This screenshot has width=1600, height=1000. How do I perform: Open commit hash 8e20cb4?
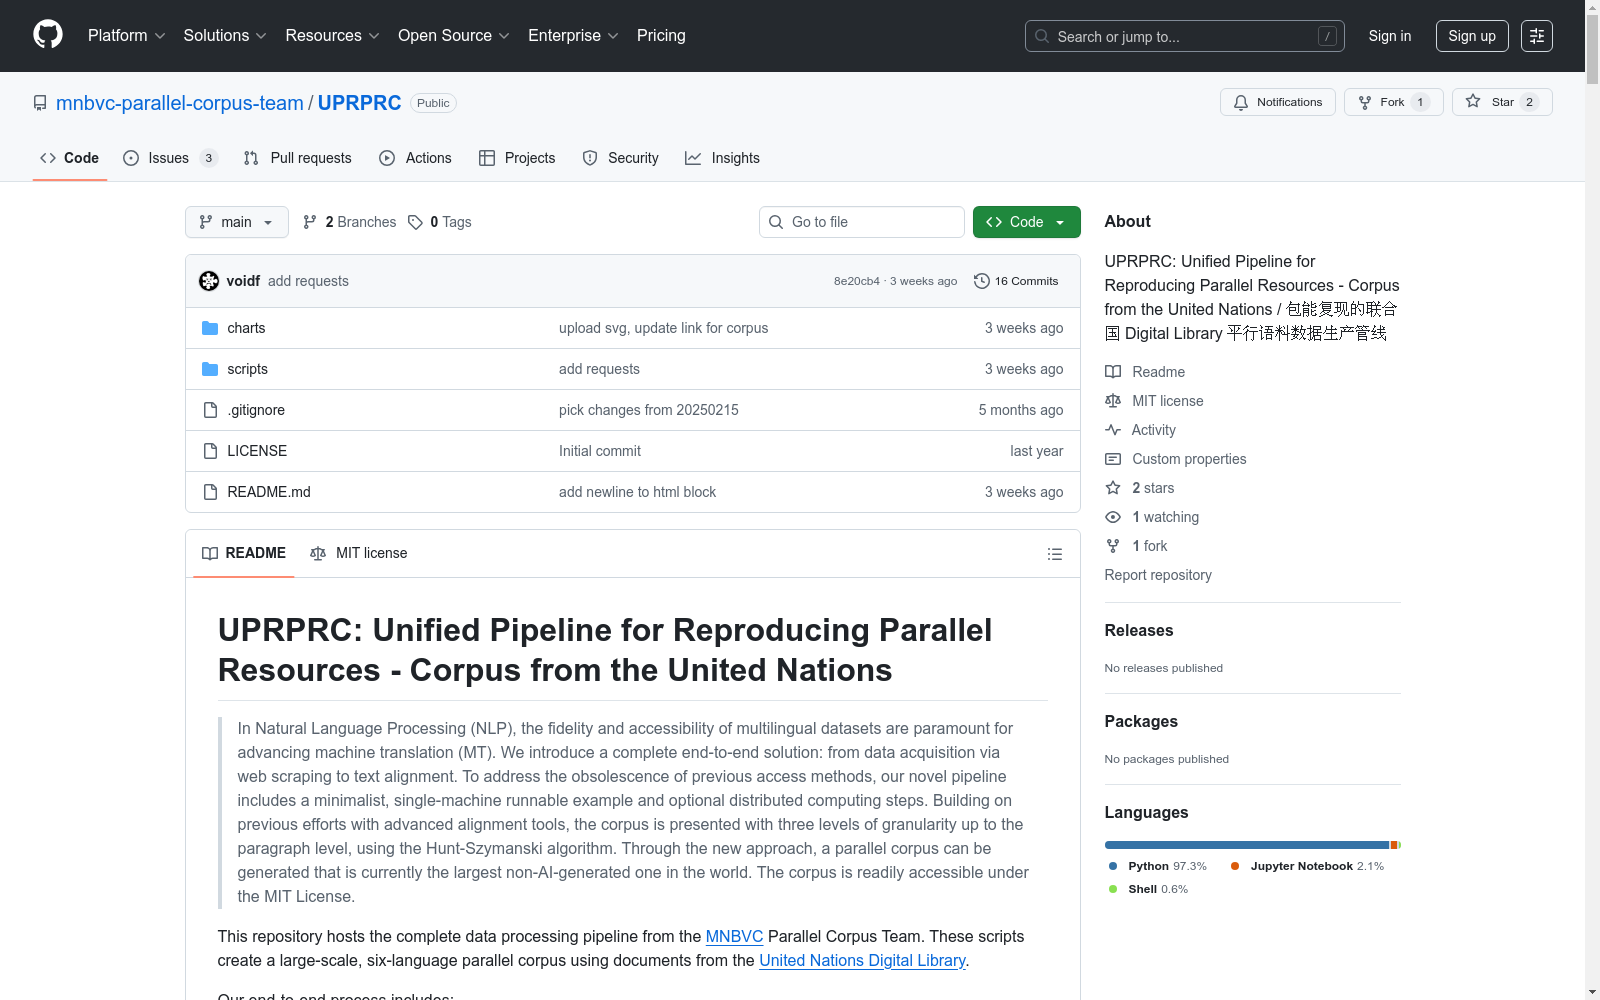click(857, 281)
